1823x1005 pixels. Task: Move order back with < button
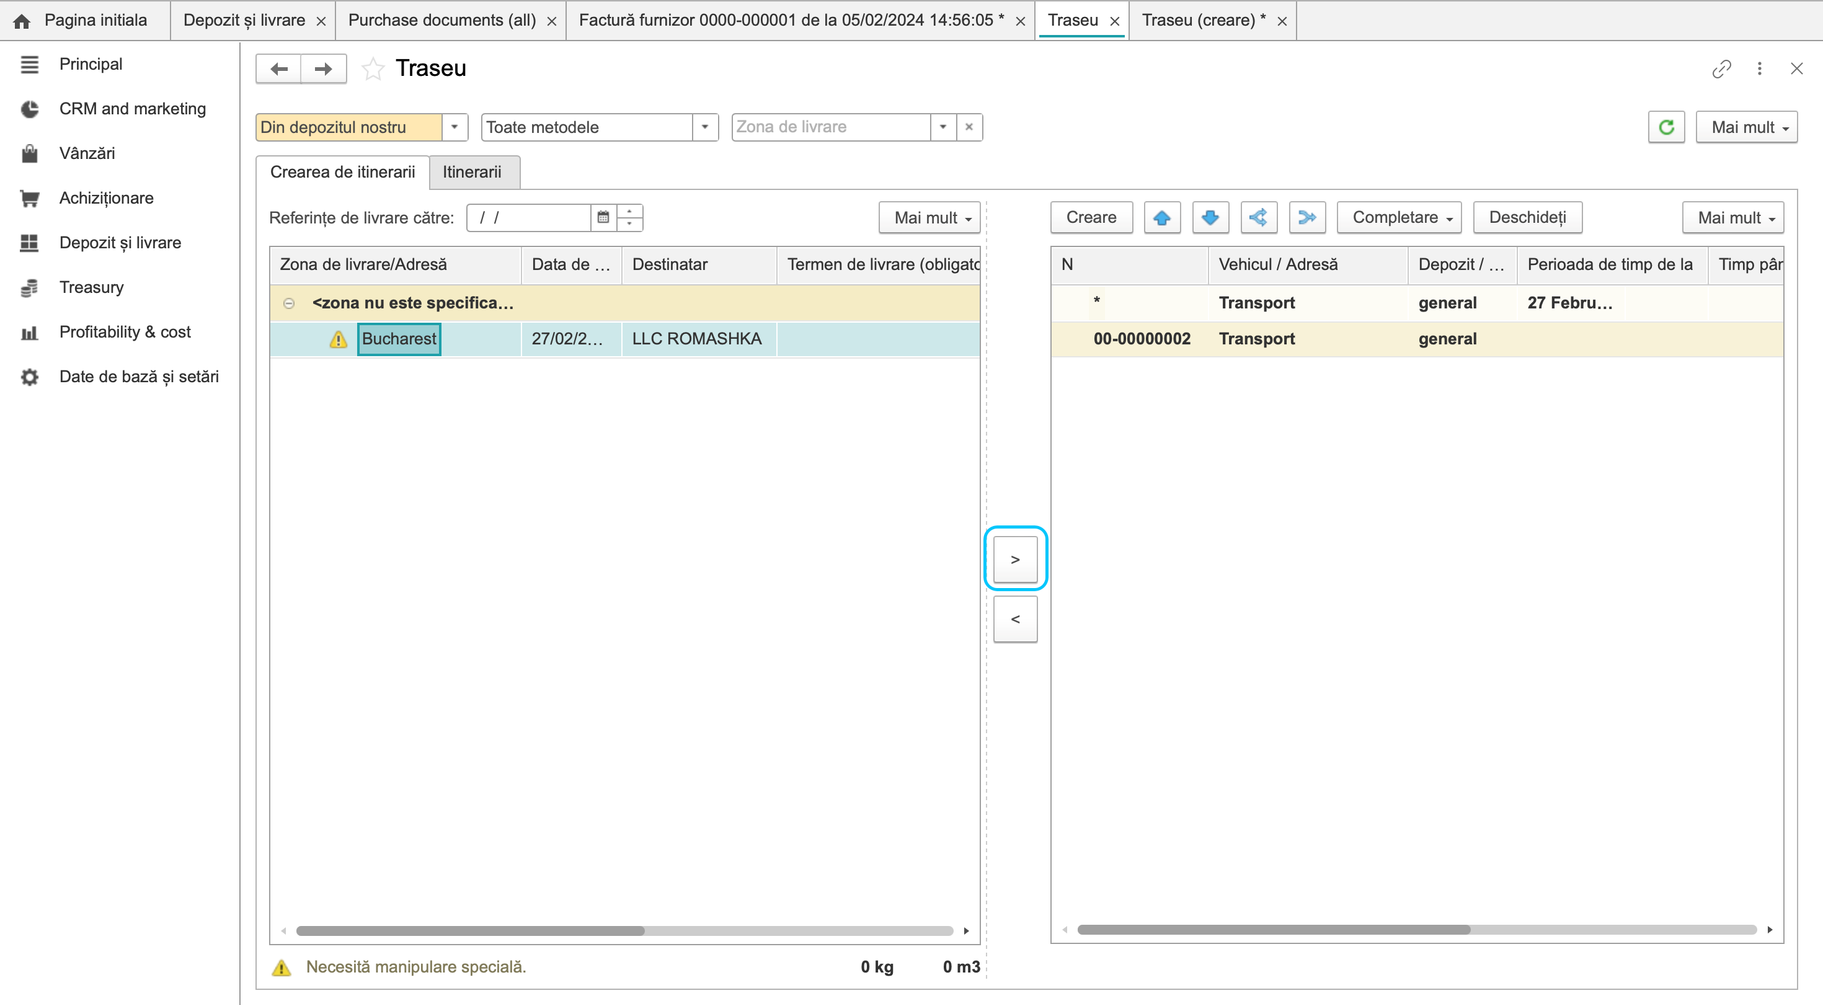click(x=1015, y=619)
